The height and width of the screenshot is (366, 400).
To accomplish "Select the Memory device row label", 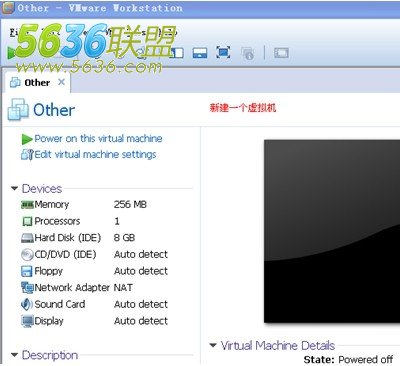I will click(x=52, y=204).
